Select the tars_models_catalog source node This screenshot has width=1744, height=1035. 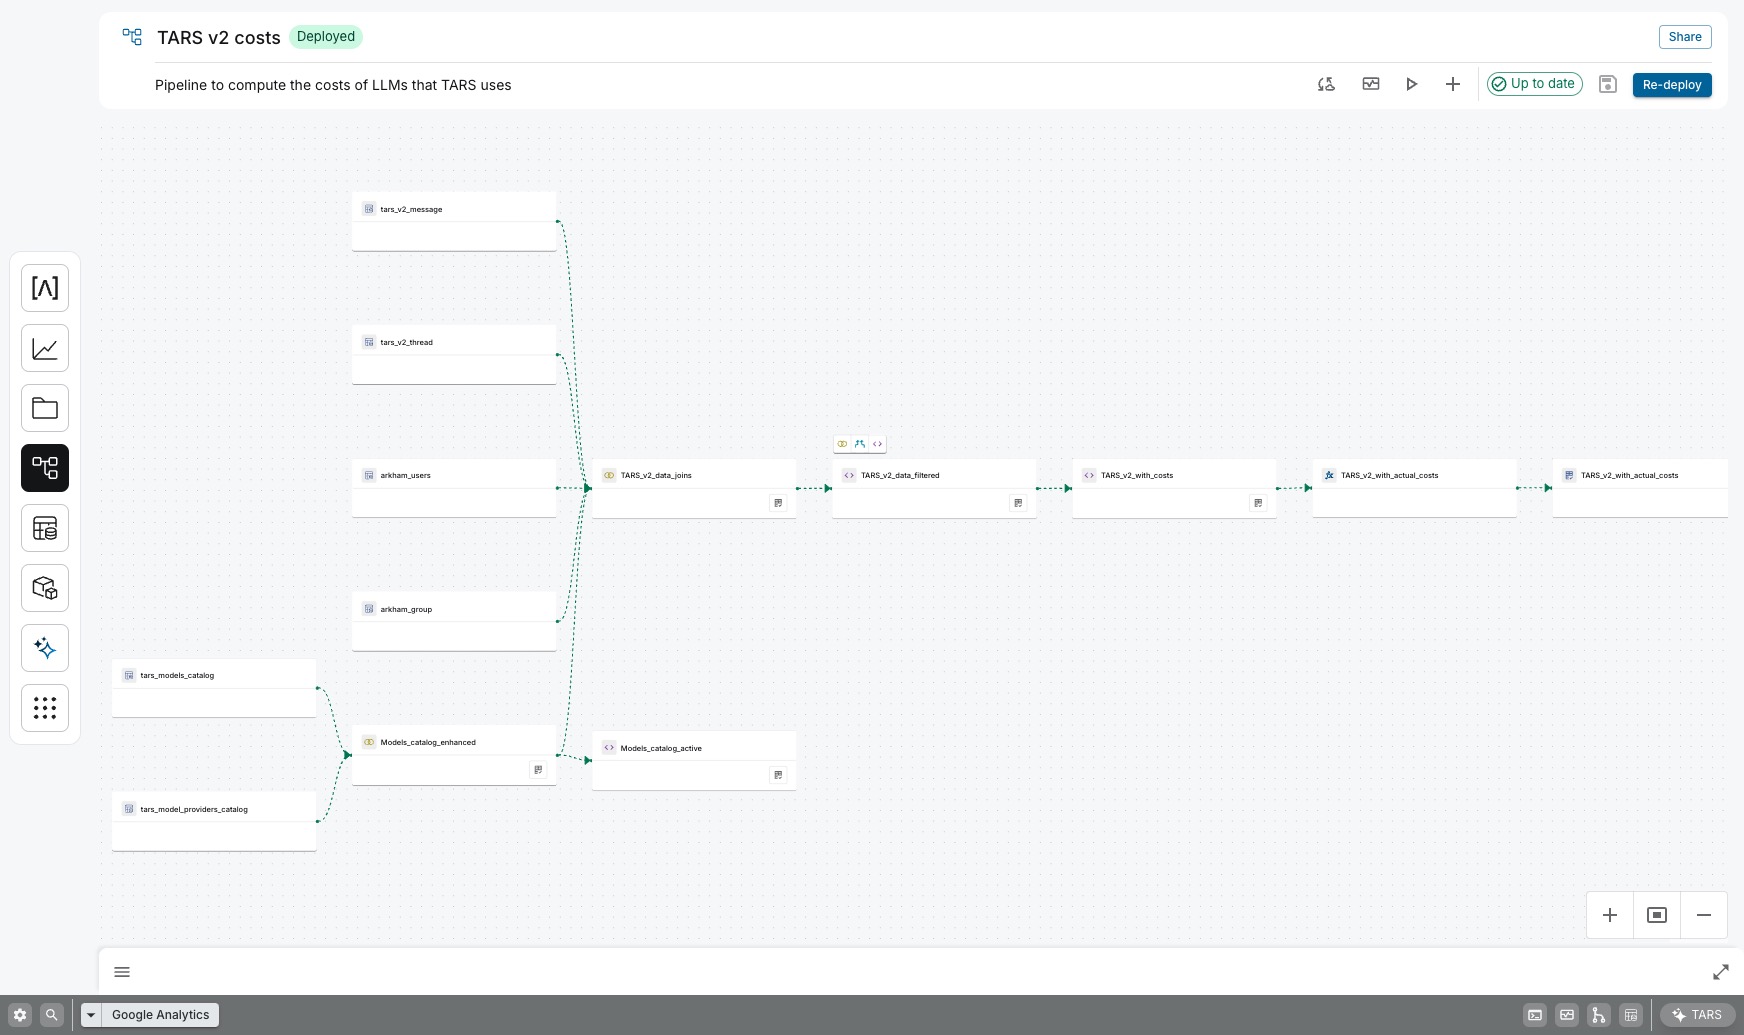coord(214,688)
